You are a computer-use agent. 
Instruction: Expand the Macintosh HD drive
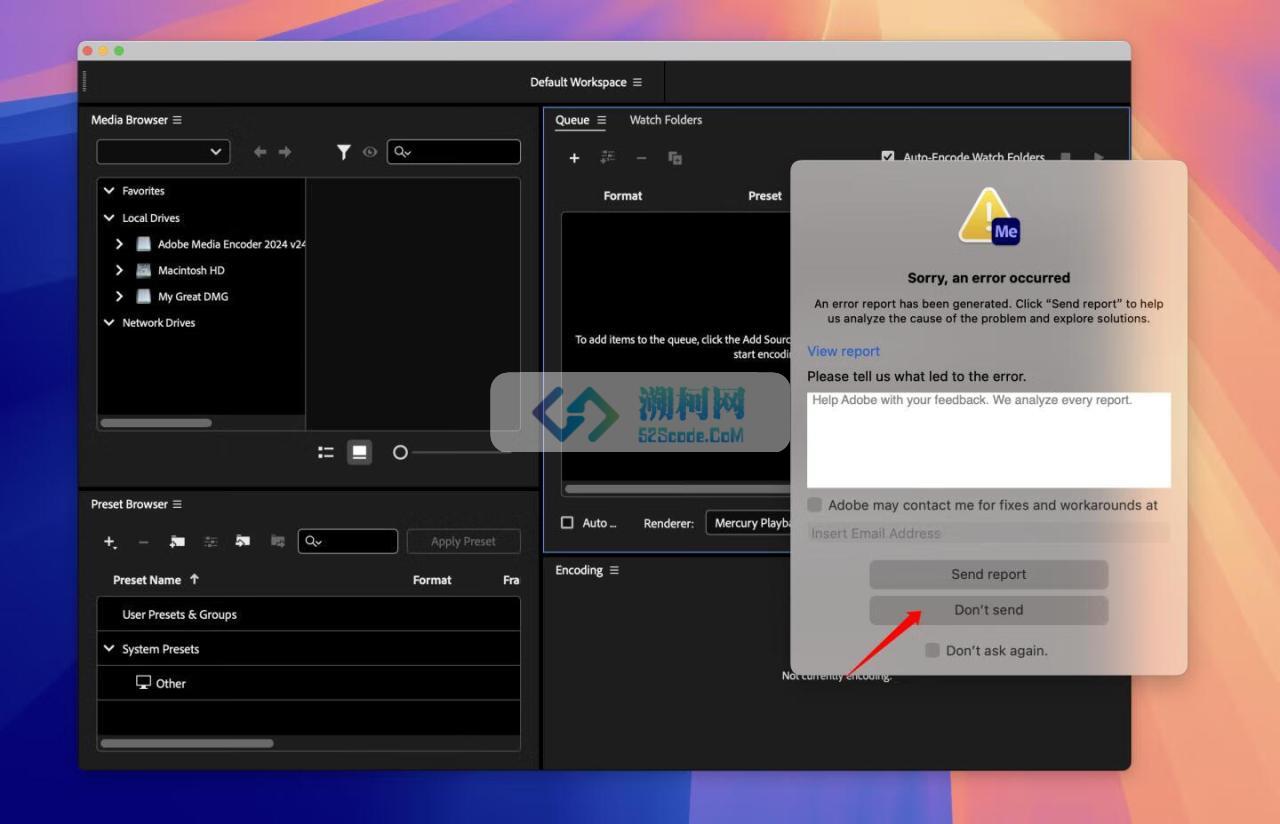coord(119,270)
